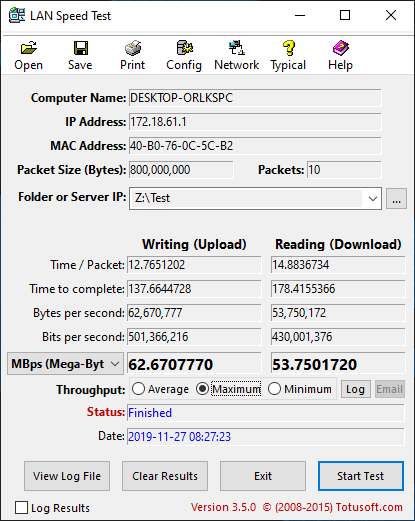Image resolution: width=415 pixels, height=521 pixels.
Task: Browse for folder with the ellipsis button
Action: 396,199
